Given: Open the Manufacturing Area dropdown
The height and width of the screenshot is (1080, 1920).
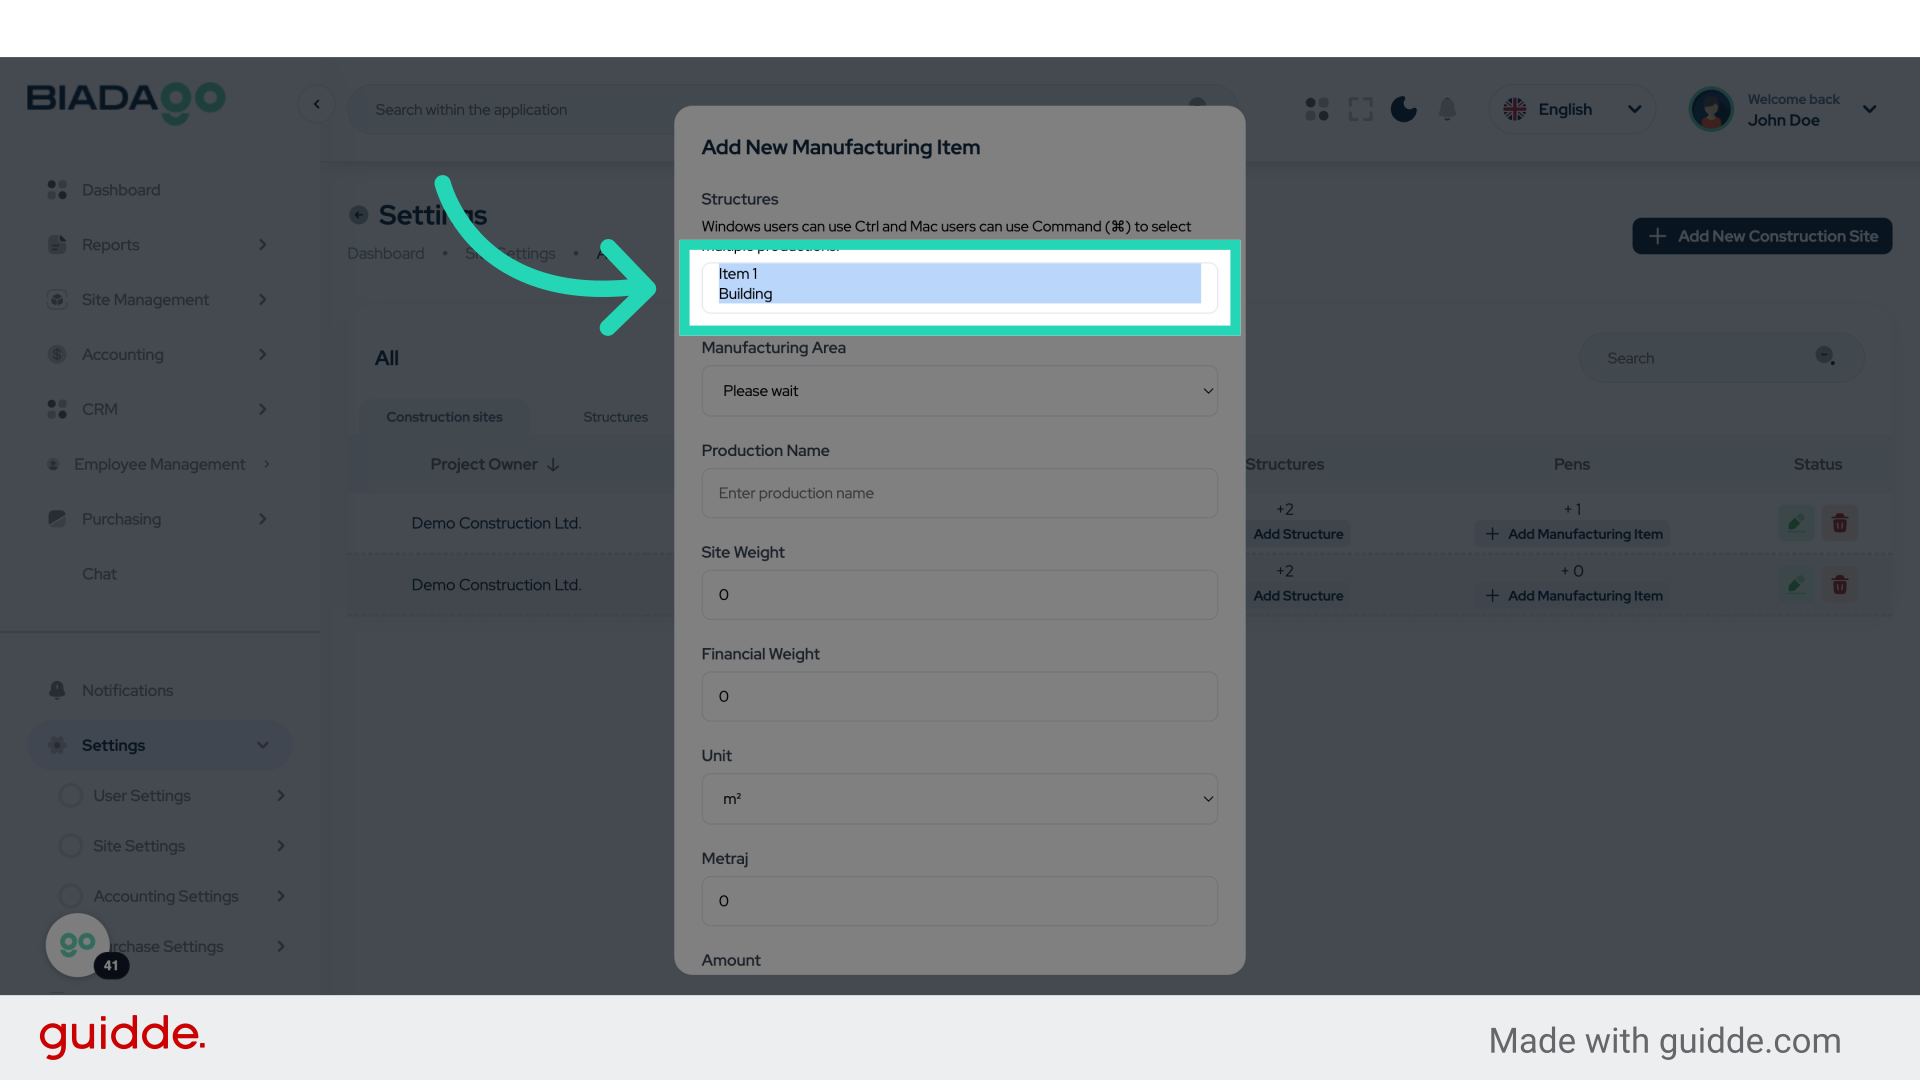Looking at the screenshot, I should point(959,391).
